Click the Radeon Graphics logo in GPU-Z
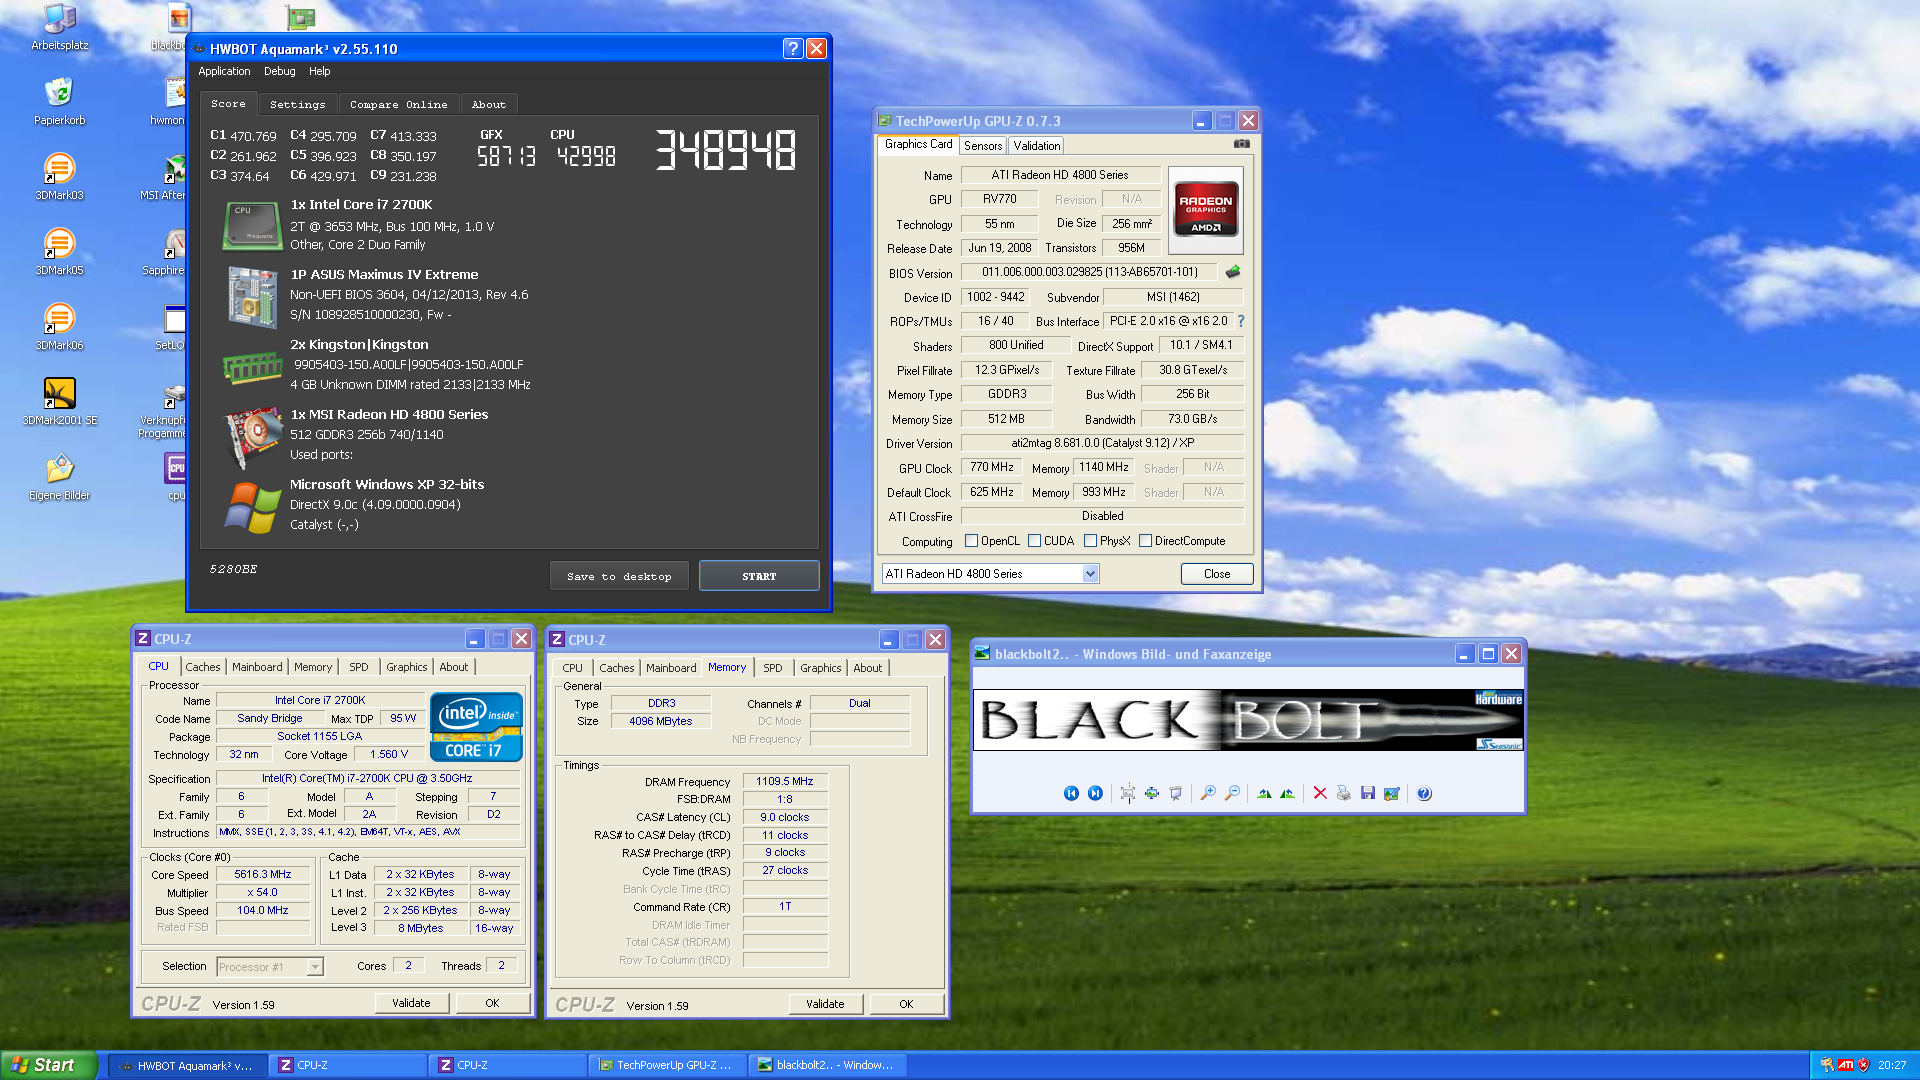 1205,210
